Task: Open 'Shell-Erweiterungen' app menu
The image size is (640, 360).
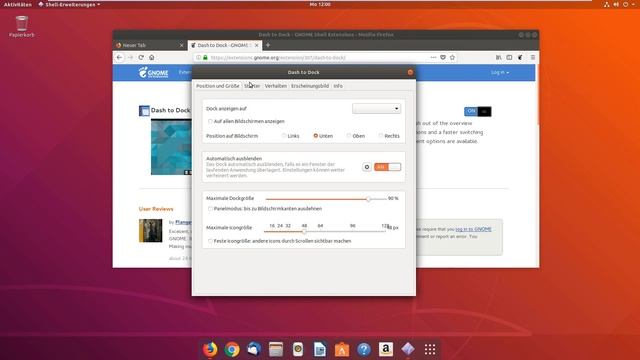Action: click(x=69, y=4)
